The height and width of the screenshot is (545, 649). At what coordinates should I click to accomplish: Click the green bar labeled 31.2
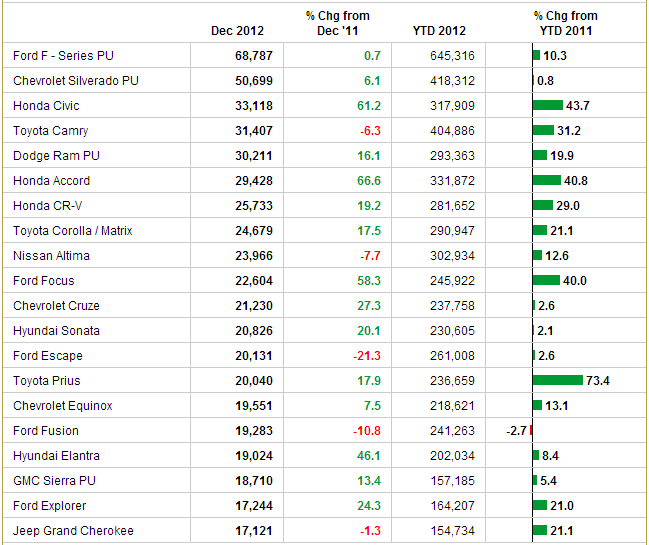click(x=543, y=130)
